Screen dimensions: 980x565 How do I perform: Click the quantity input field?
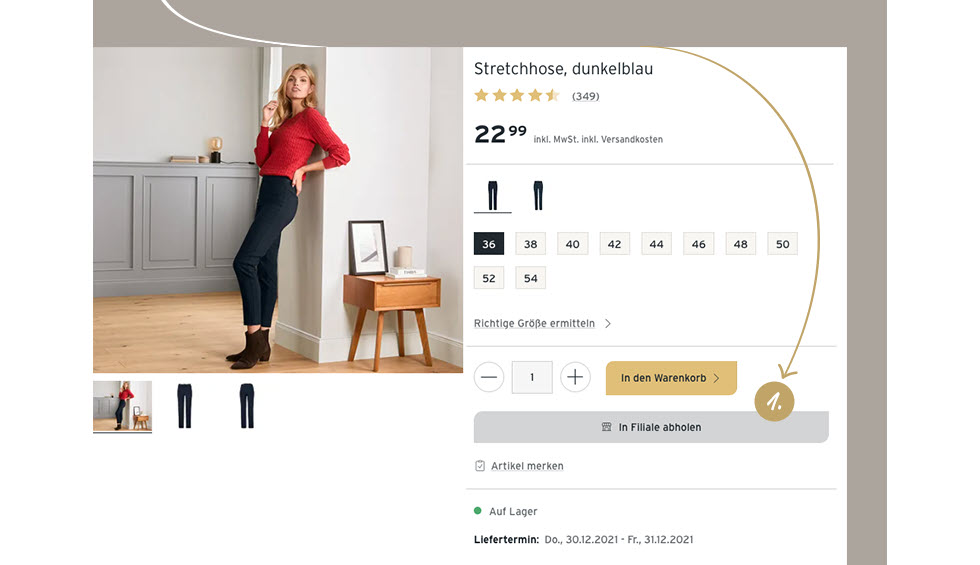click(x=532, y=377)
